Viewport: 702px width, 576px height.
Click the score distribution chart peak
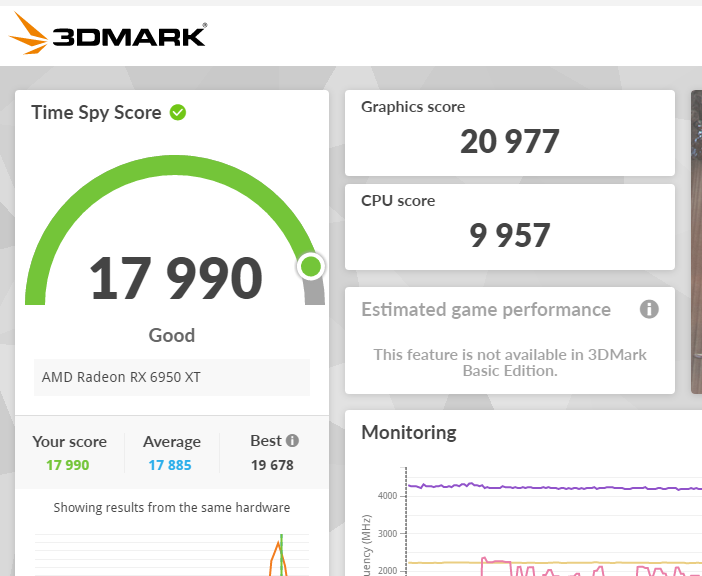[279, 543]
